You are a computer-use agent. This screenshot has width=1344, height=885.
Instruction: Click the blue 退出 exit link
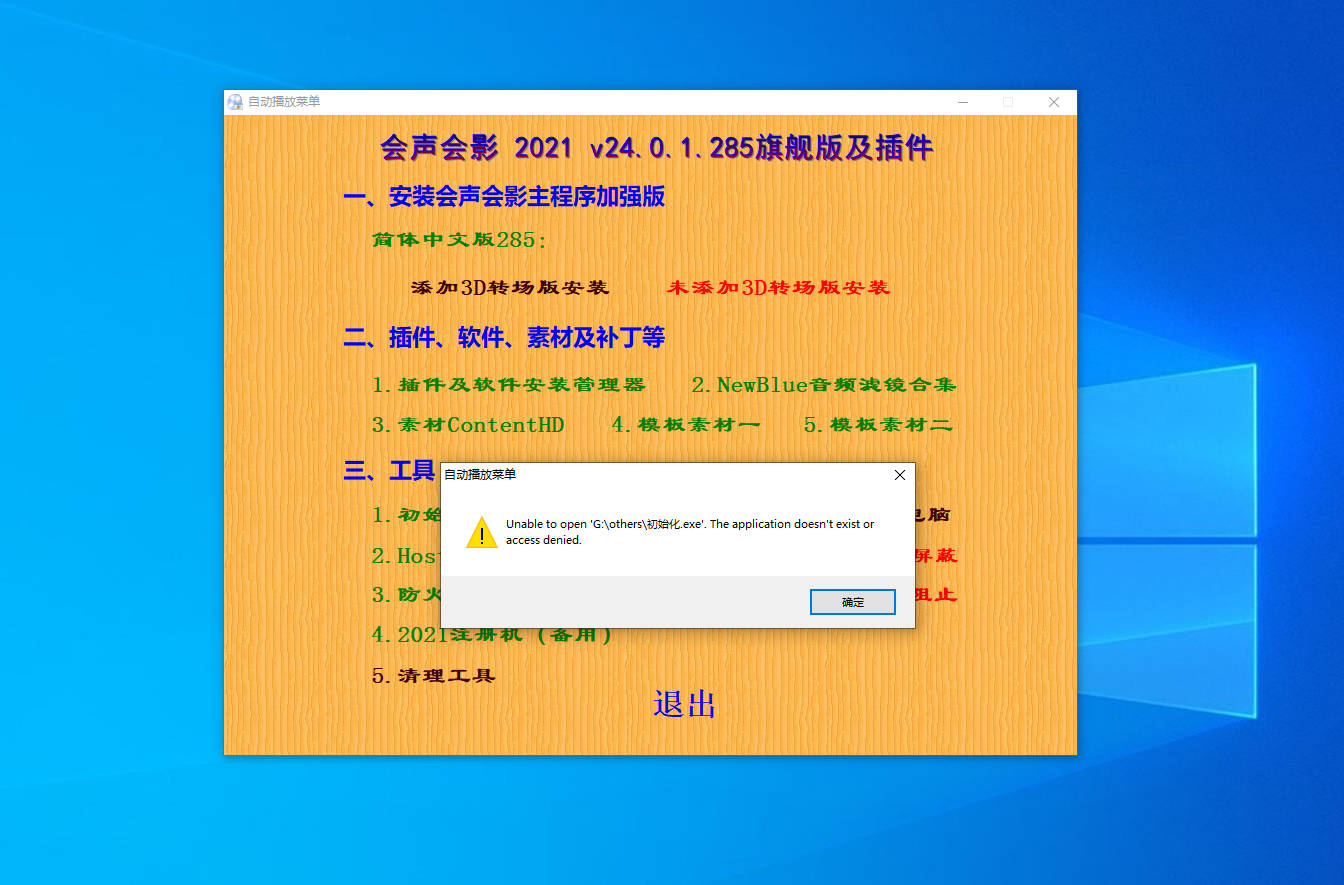point(685,704)
